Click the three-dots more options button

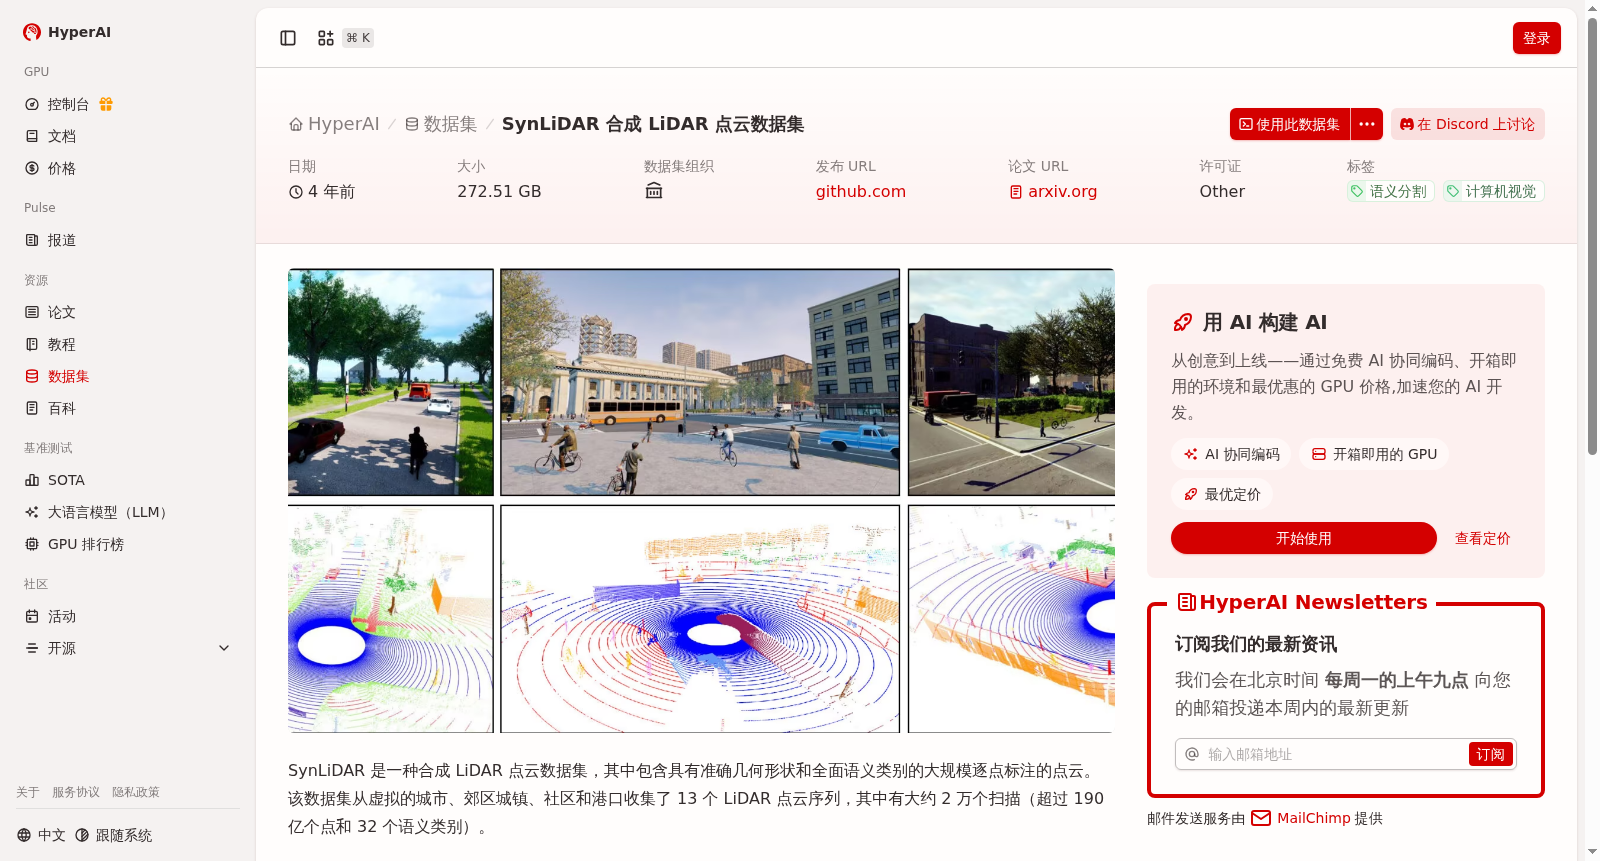[x=1367, y=124]
